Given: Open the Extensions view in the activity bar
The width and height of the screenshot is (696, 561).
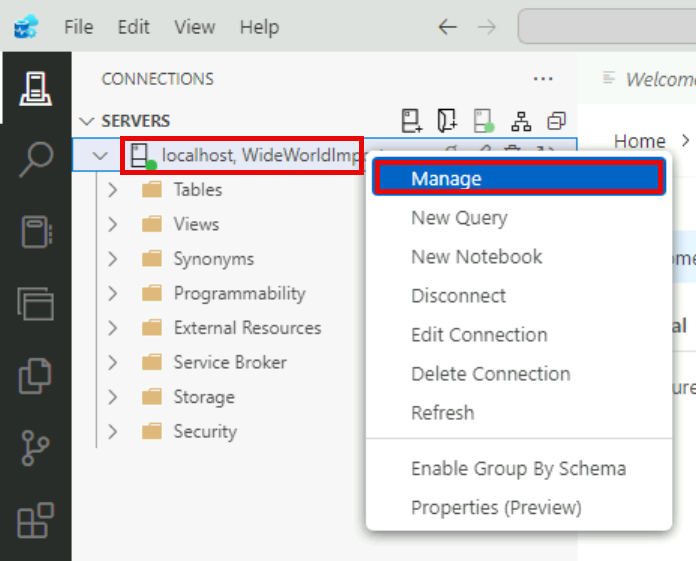Looking at the screenshot, I should tap(35, 522).
